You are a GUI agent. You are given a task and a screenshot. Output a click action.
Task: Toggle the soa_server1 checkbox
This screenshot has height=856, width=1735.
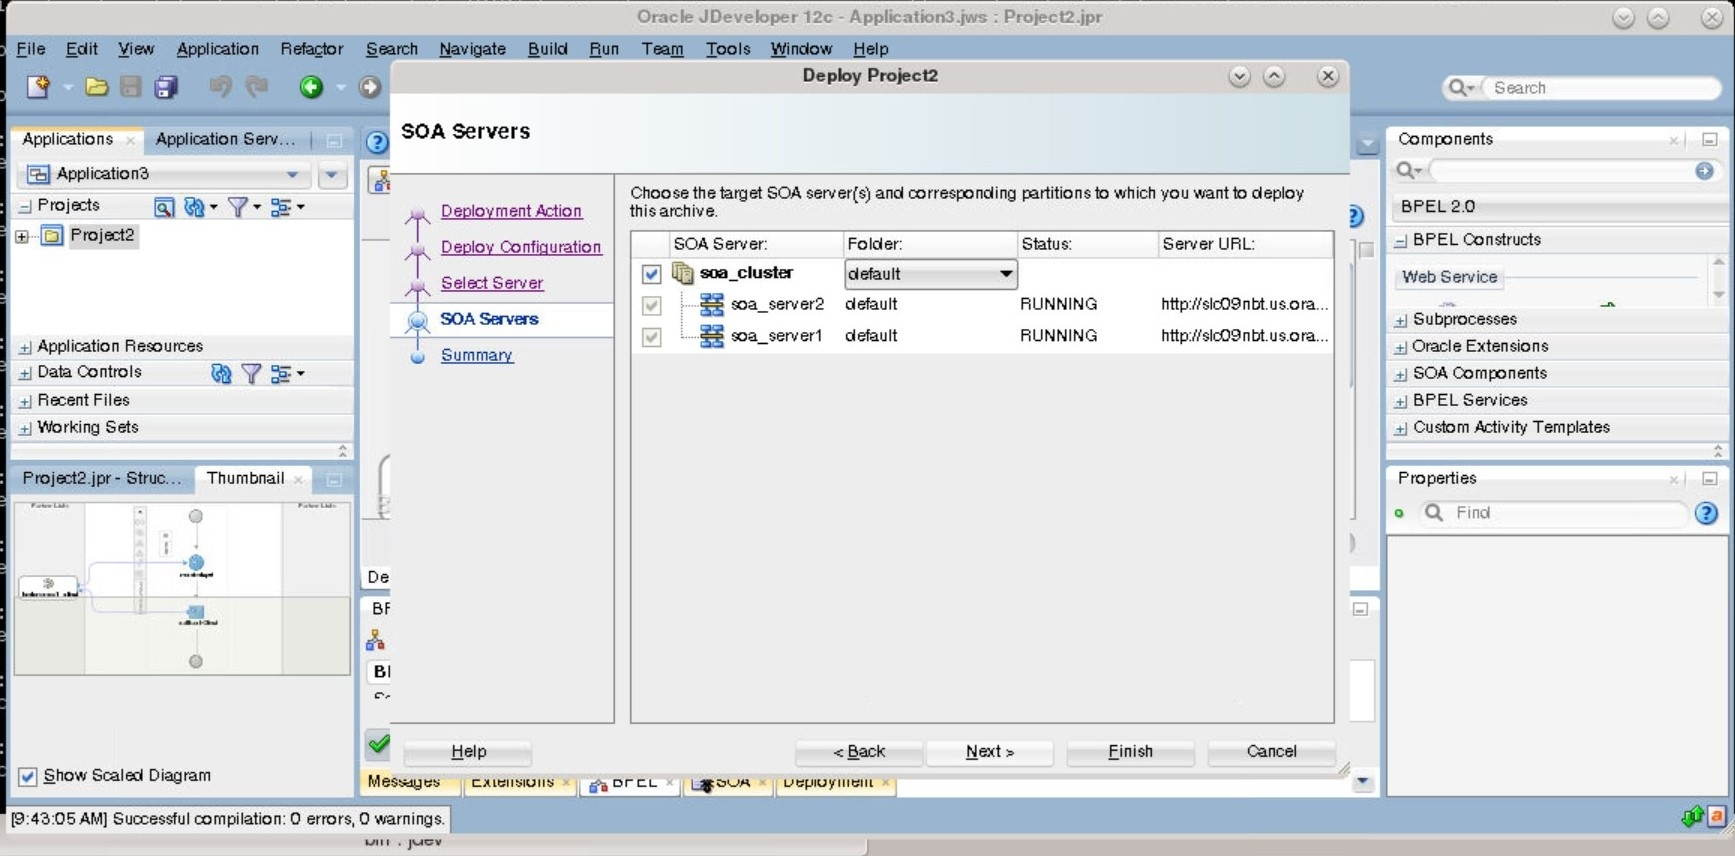tap(651, 337)
